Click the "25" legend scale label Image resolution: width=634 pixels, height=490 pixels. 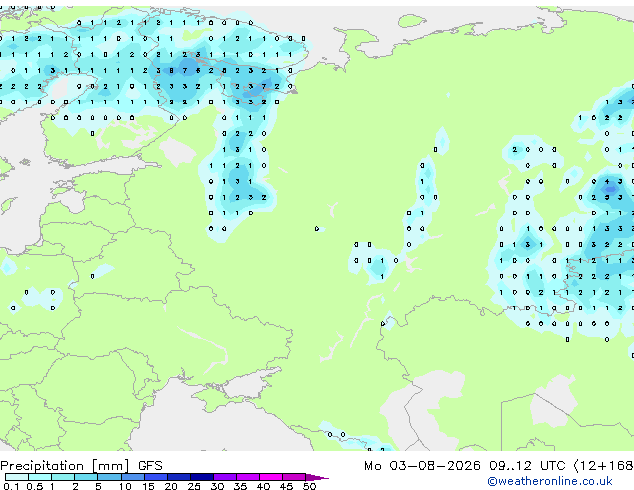coord(194,486)
